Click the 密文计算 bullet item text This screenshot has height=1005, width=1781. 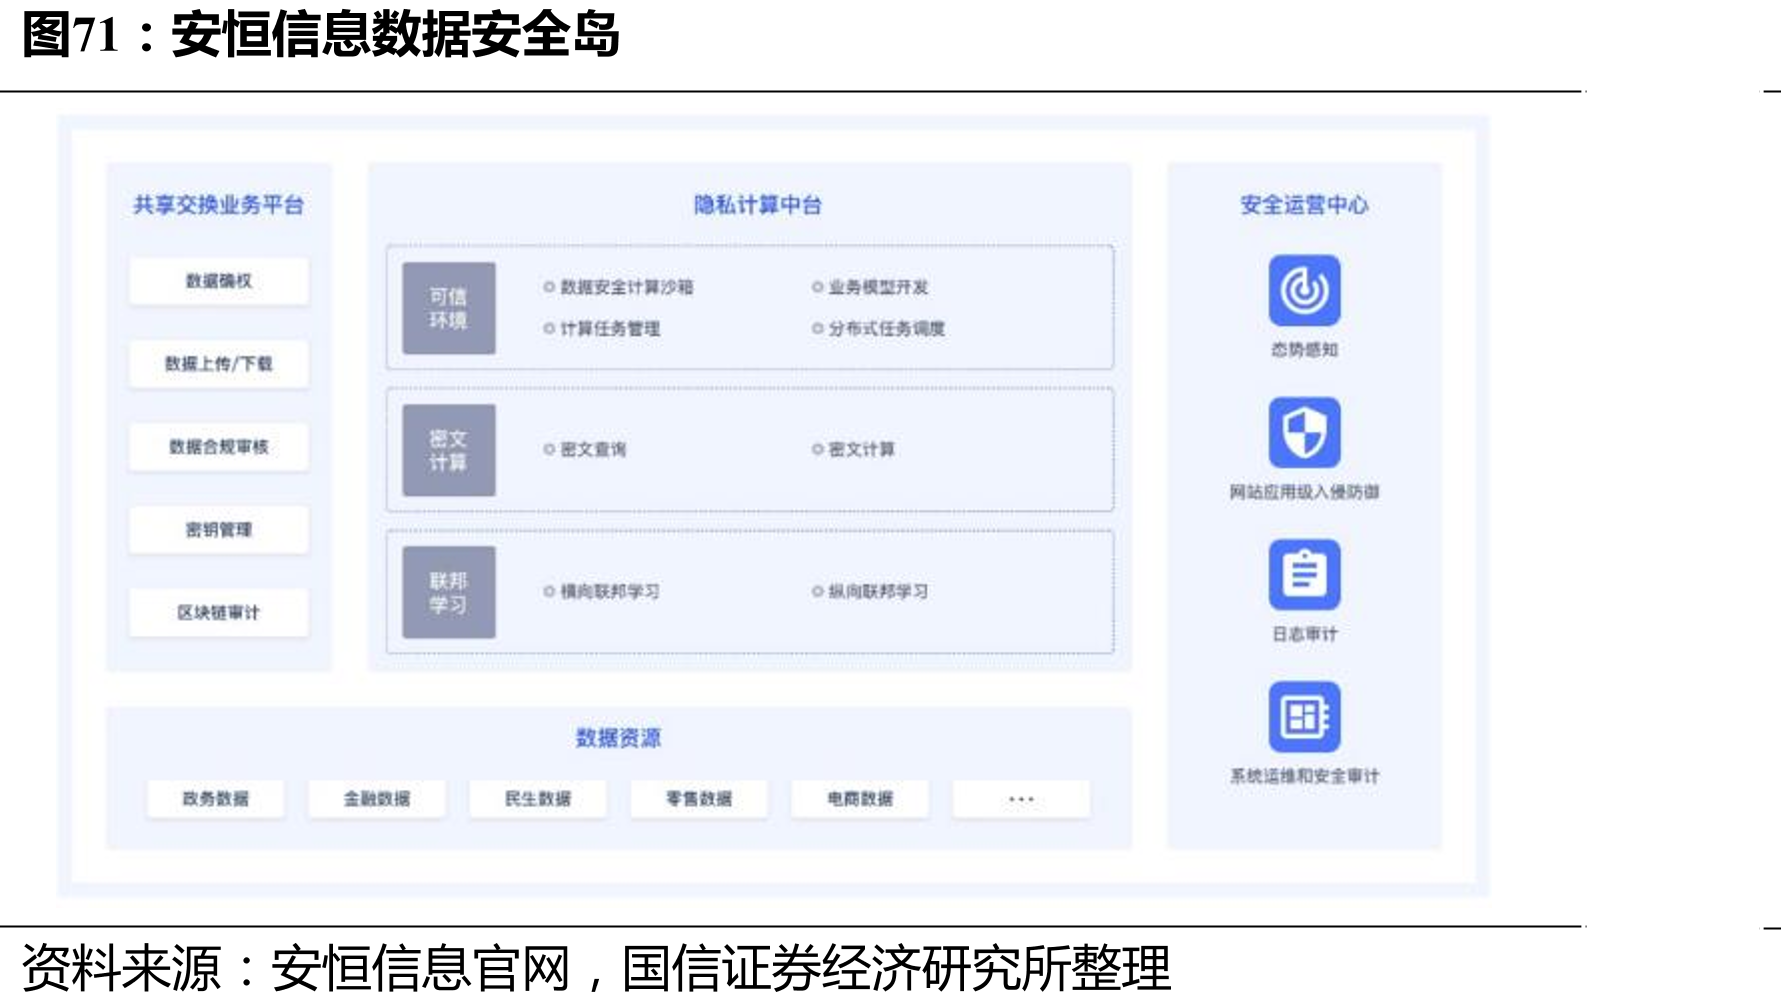pos(853,449)
